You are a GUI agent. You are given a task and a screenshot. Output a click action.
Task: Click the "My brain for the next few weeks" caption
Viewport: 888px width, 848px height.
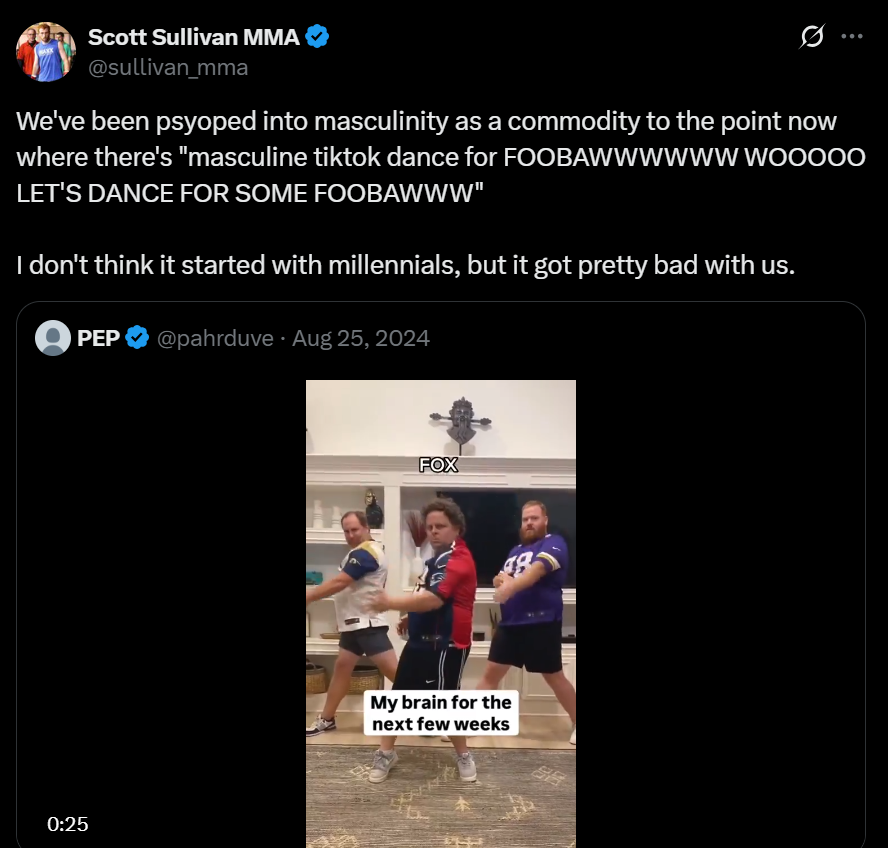coord(441,713)
